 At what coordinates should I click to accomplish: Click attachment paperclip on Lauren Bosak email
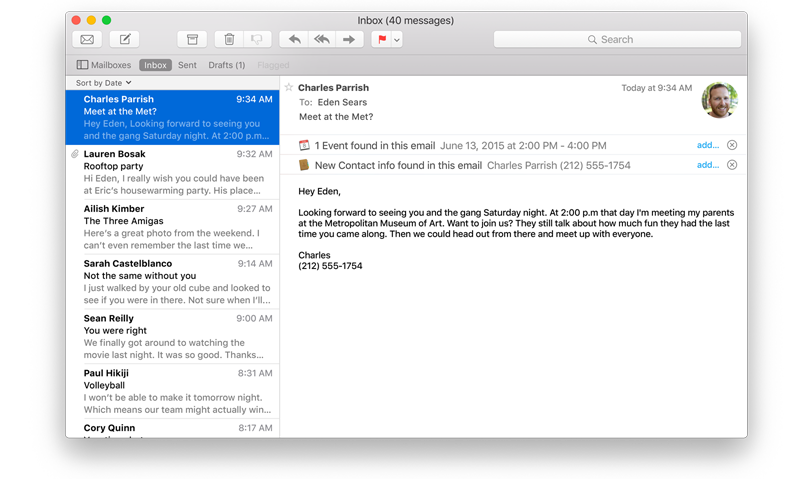pos(75,154)
